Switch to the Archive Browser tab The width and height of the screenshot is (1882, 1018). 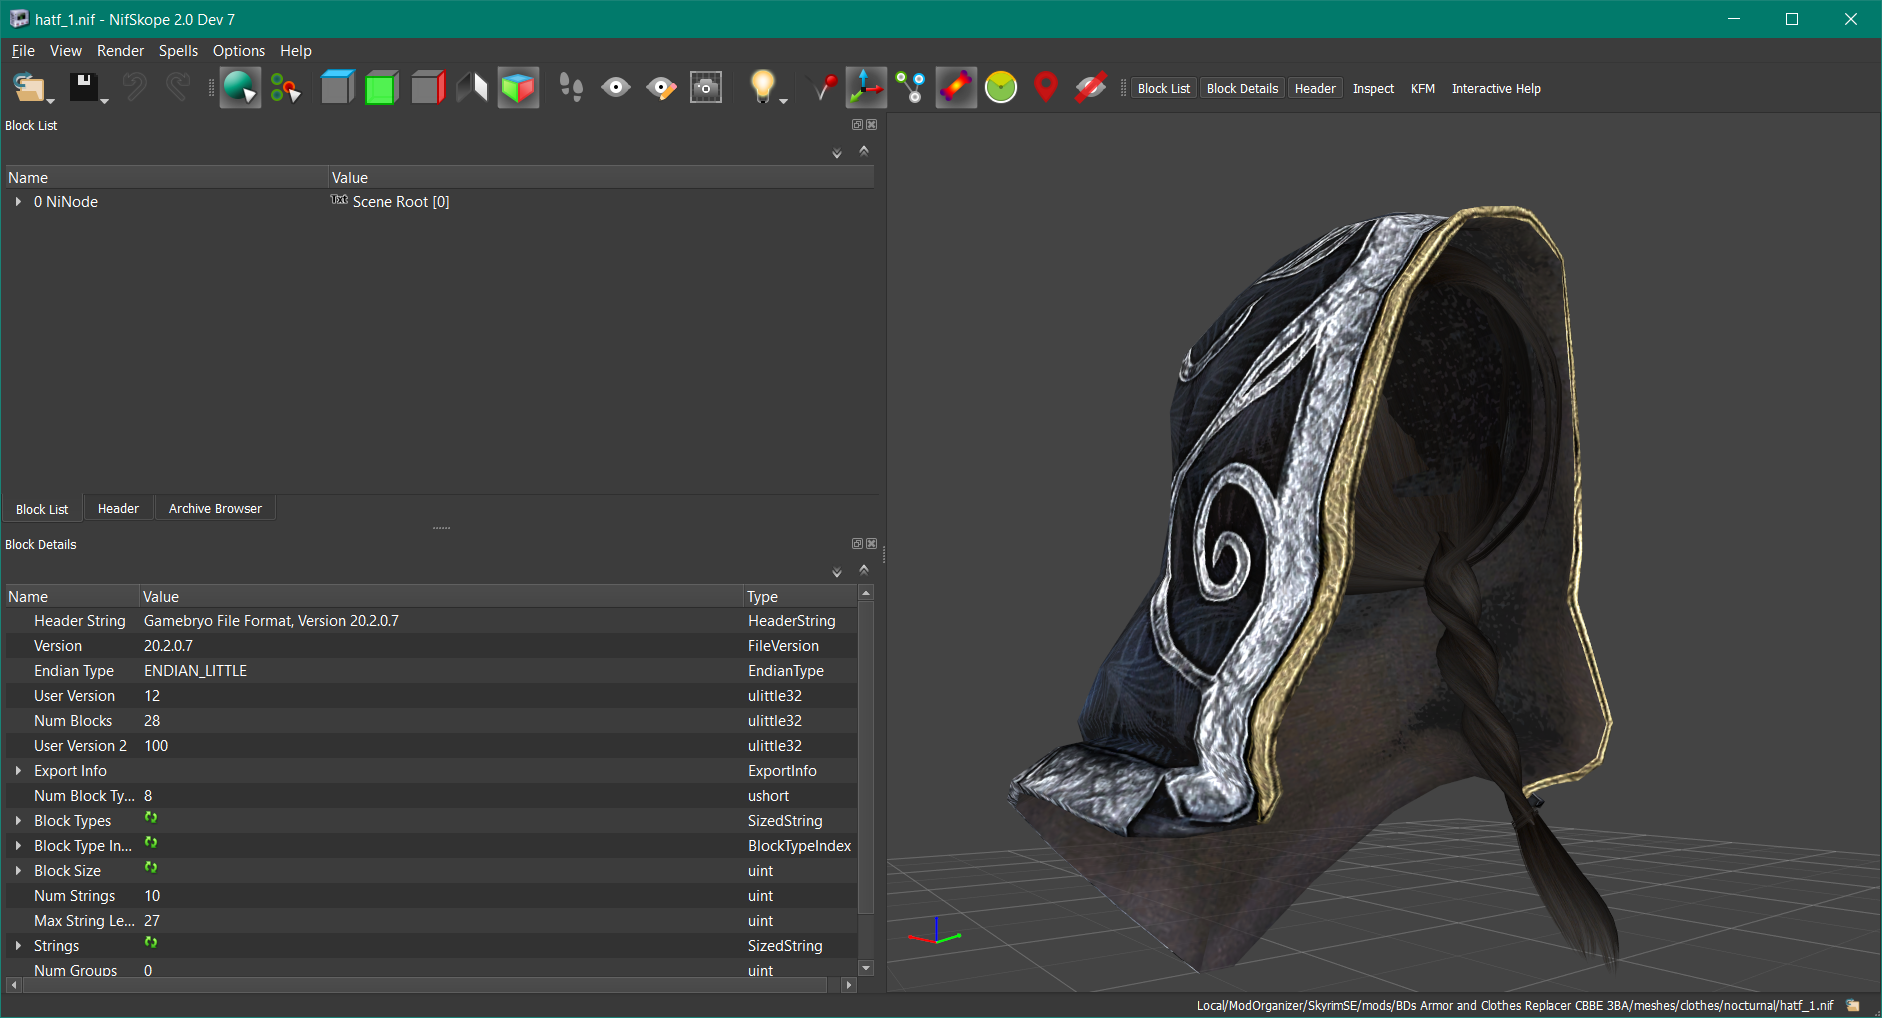(x=215, y=509)
